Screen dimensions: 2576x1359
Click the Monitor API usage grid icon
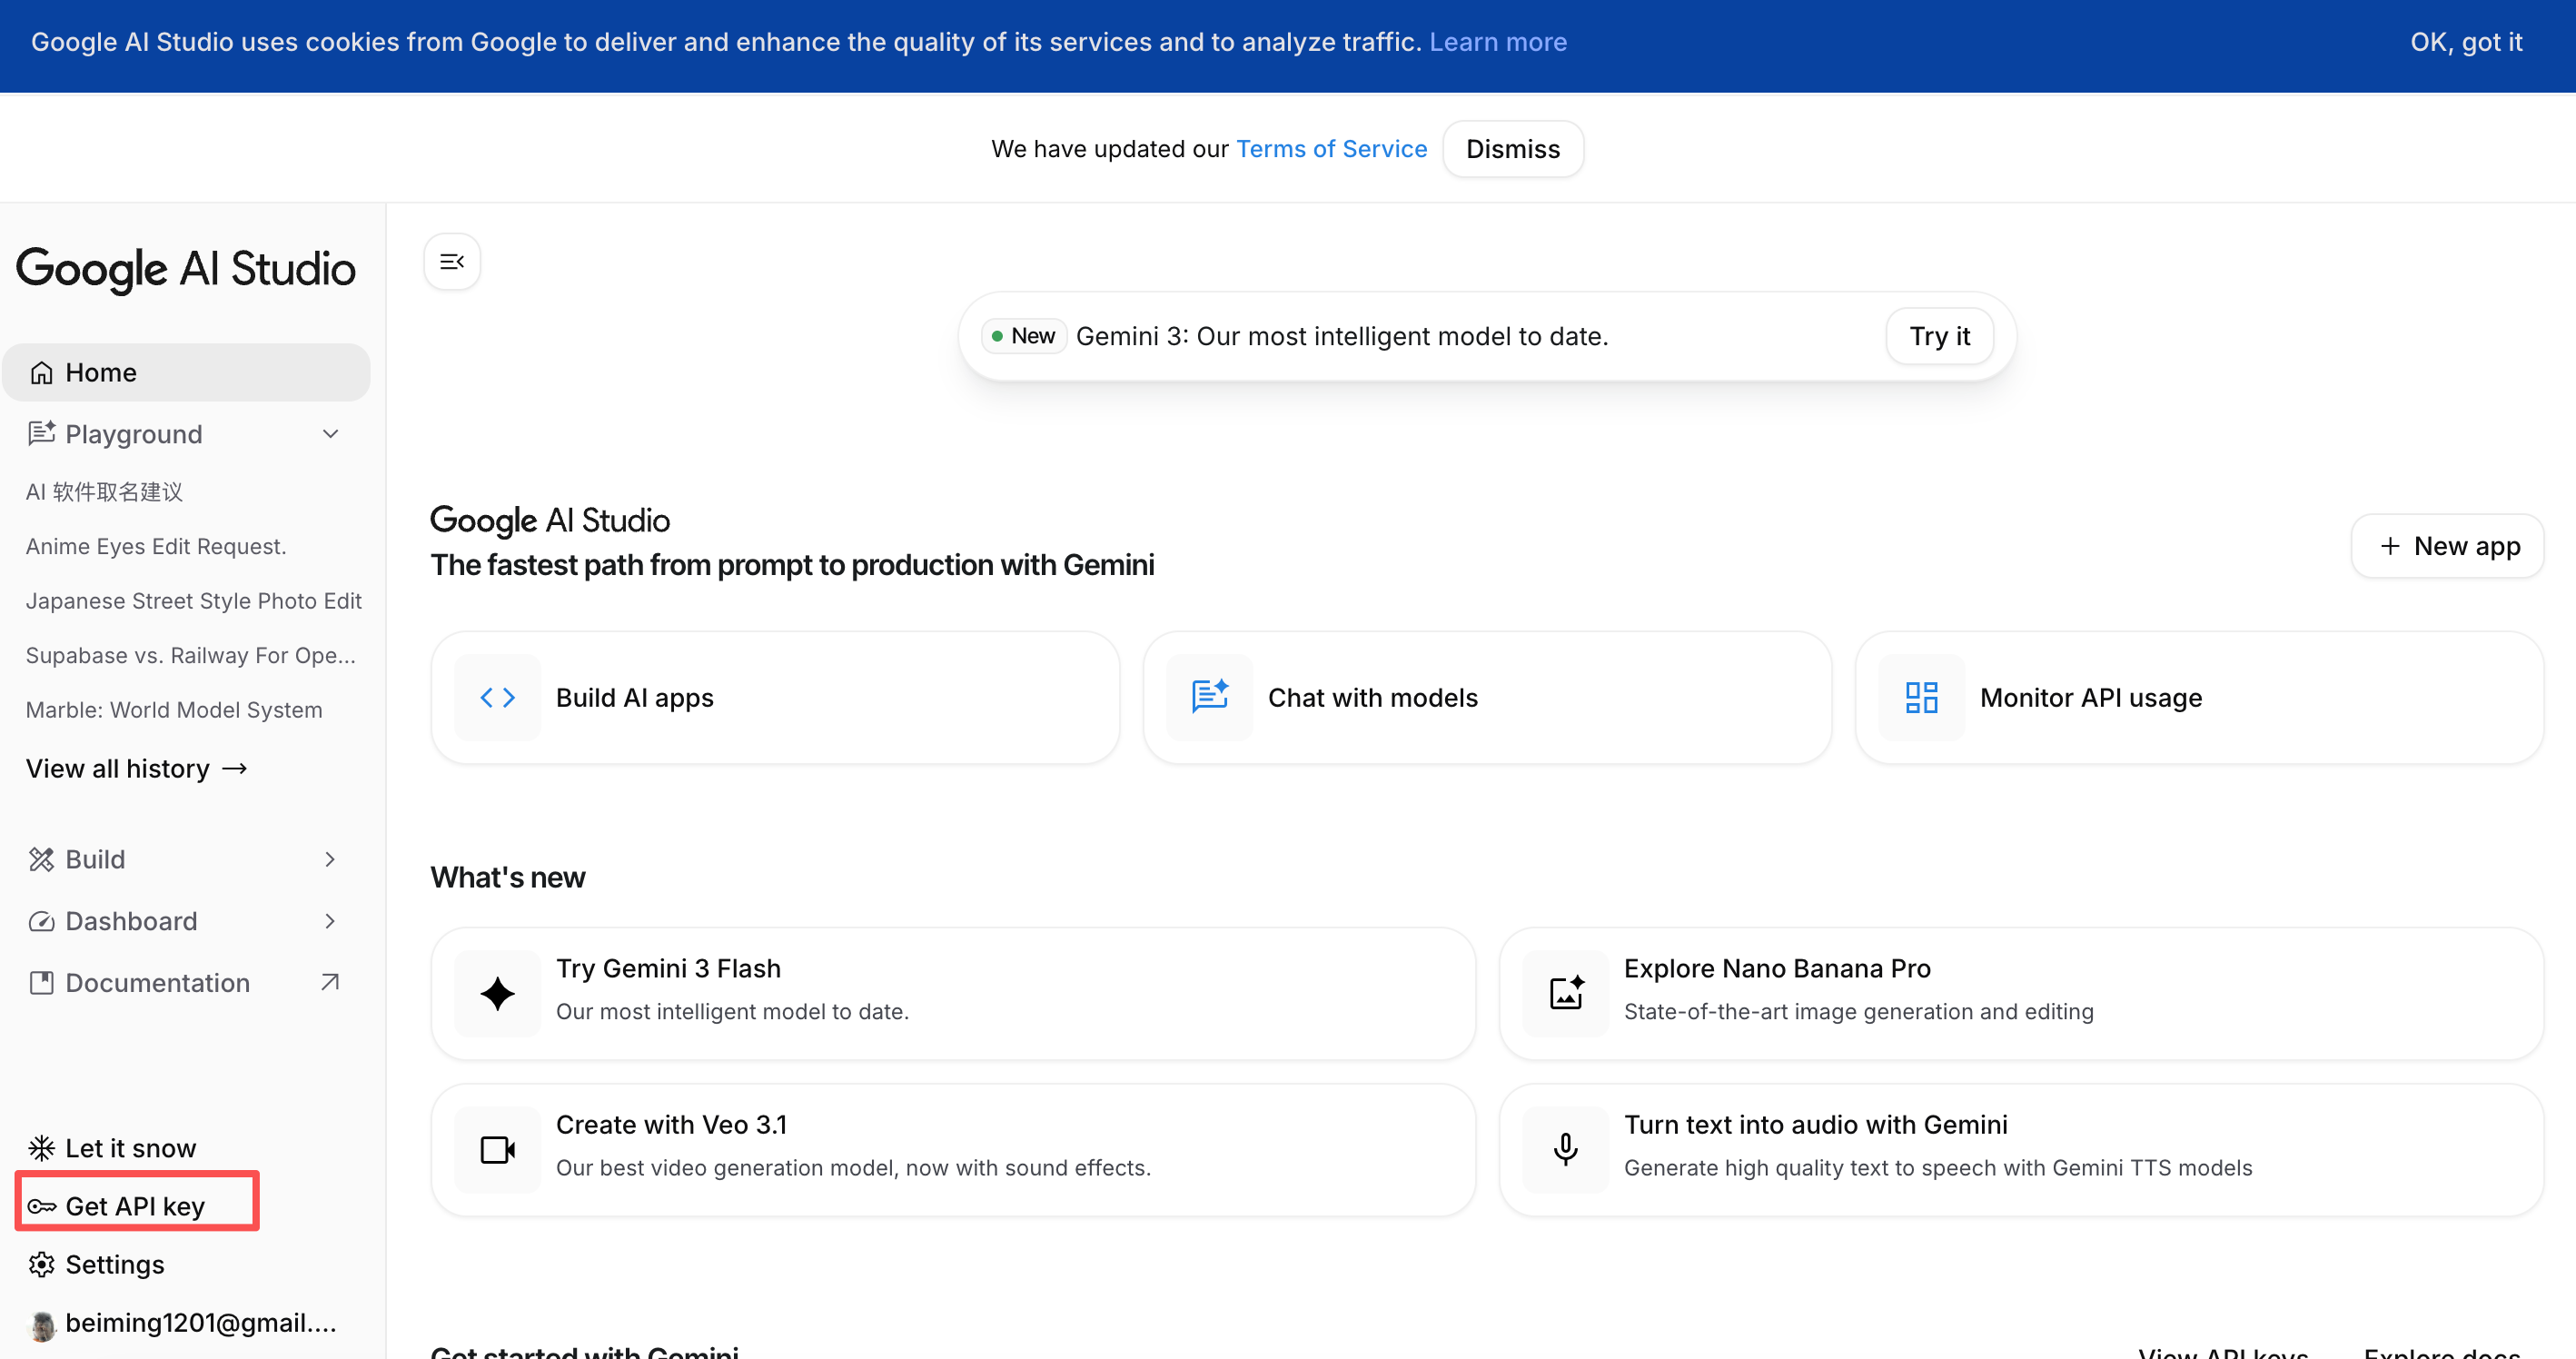1921,697
